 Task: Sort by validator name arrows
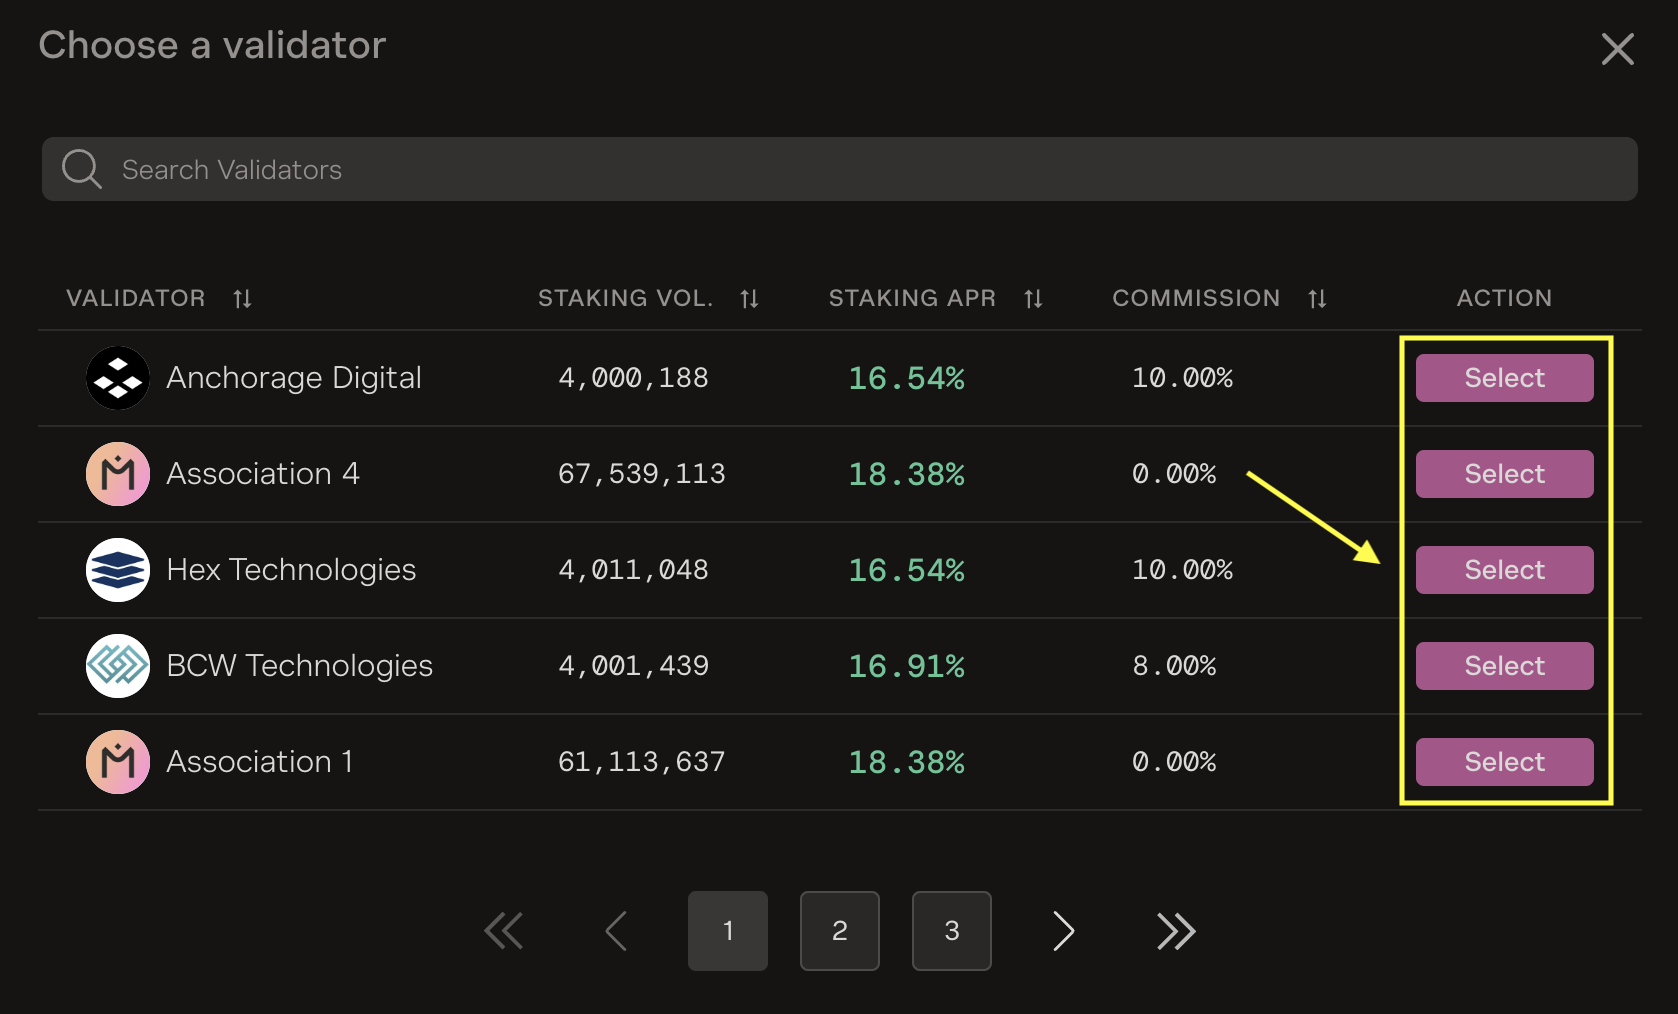tap(242, 298)
